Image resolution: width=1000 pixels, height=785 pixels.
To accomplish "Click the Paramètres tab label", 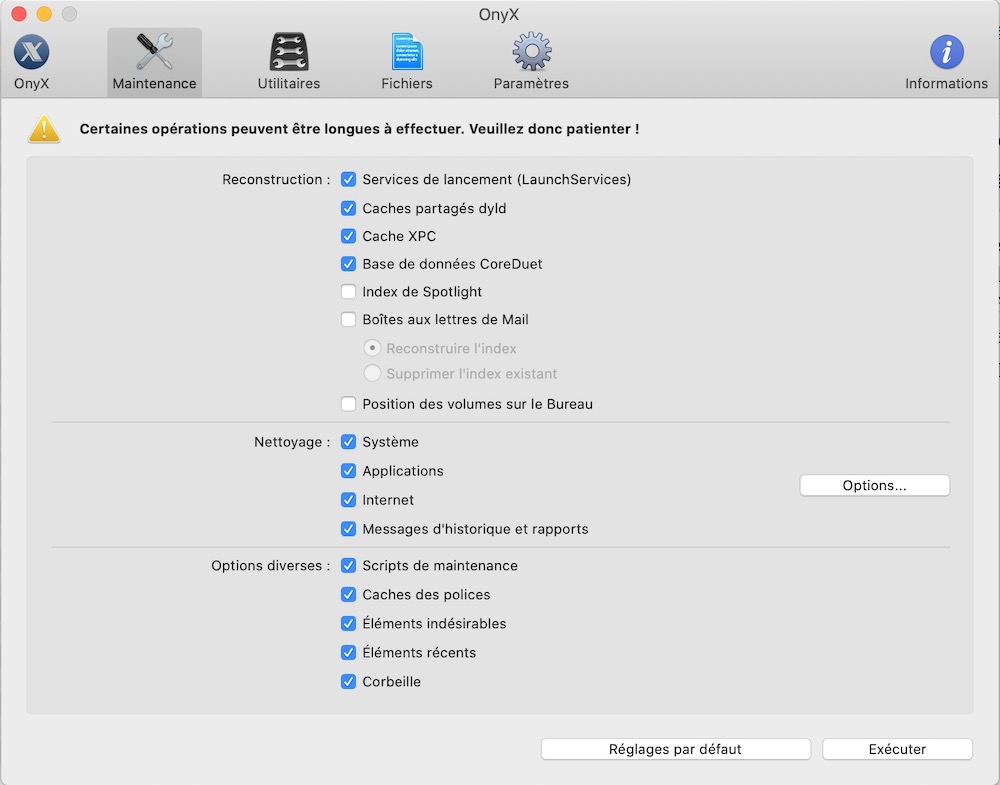I will (531, 84).
